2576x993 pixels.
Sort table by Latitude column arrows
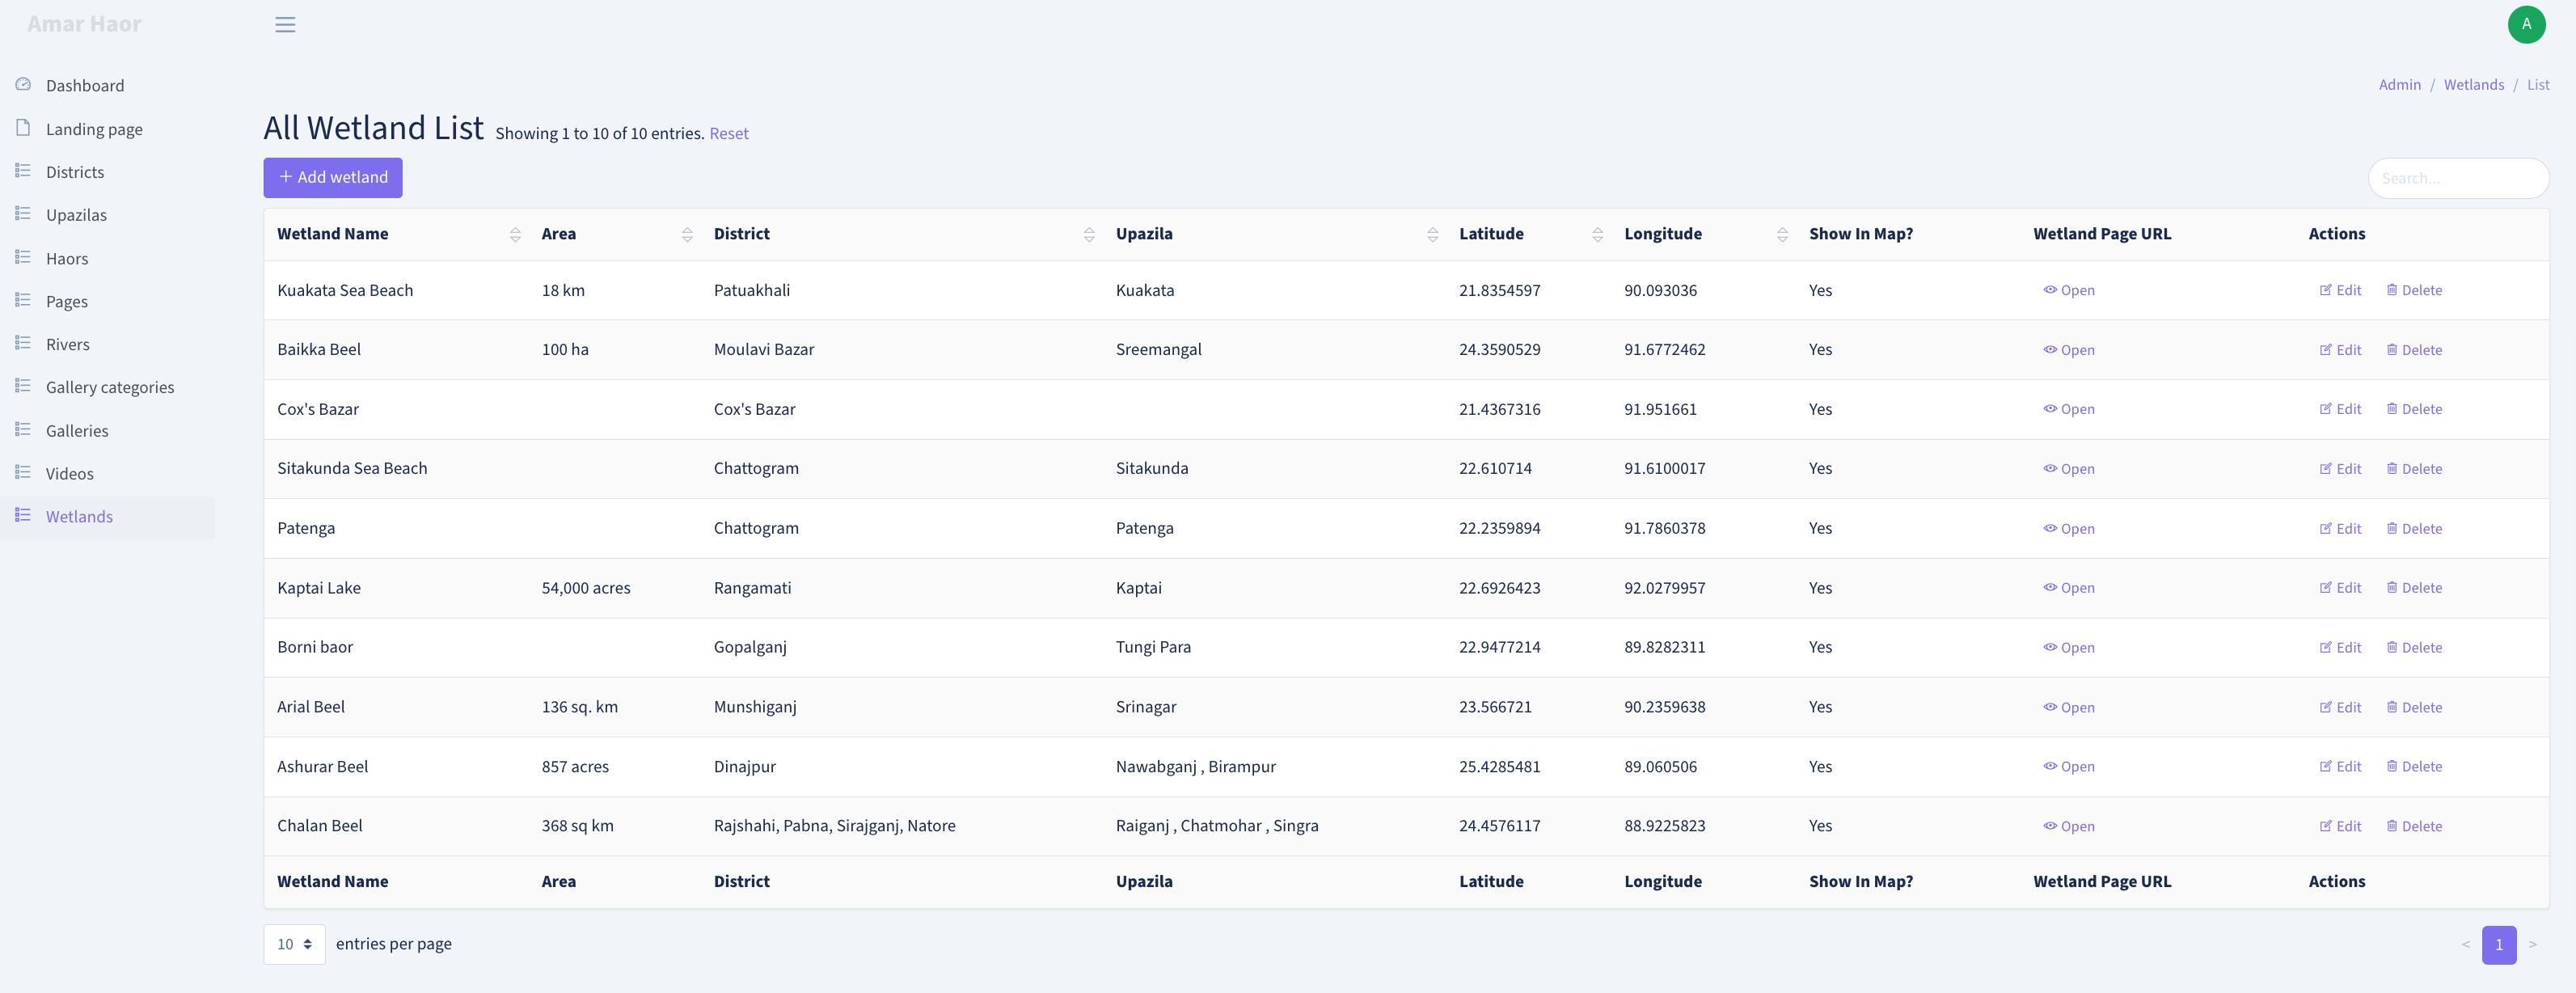1597,234
